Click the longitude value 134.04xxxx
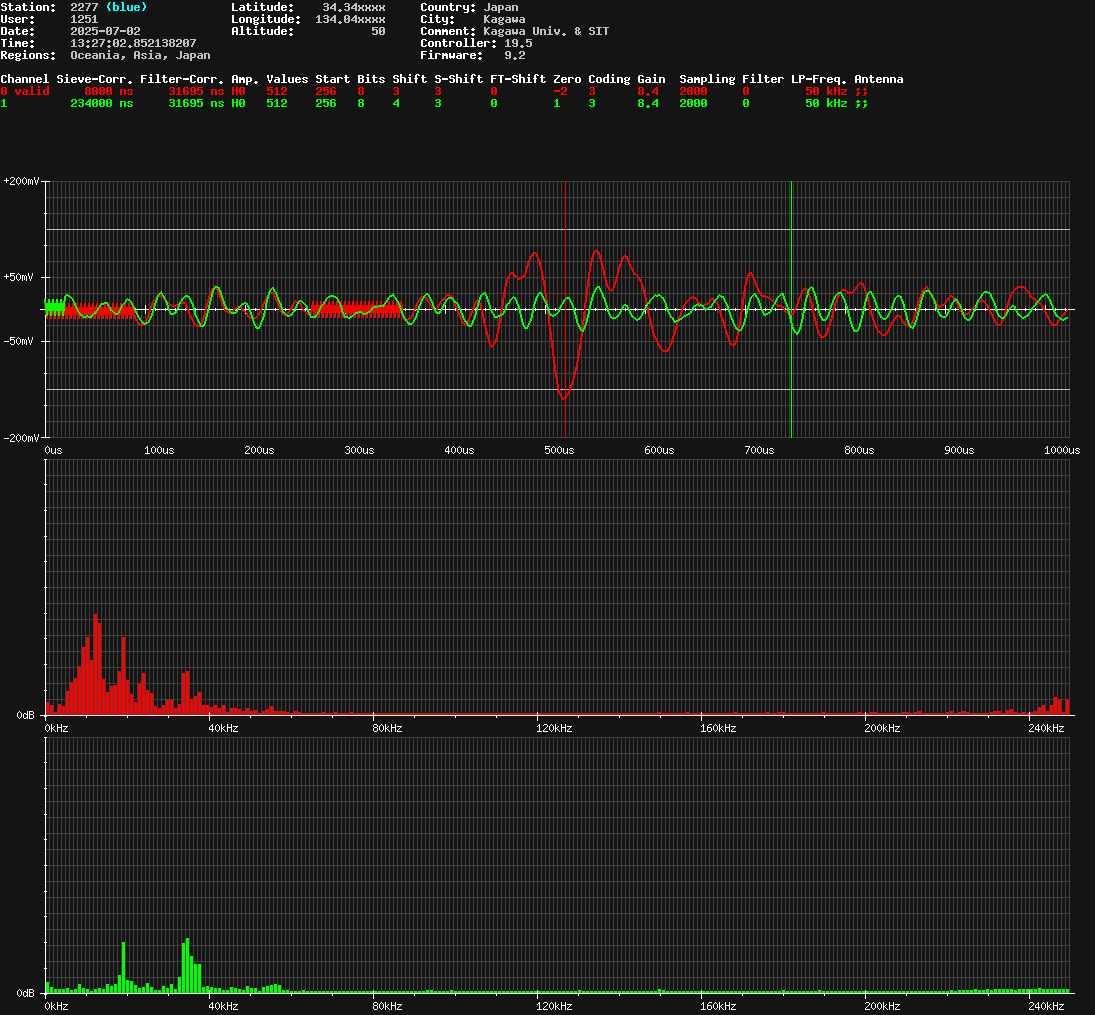1095x1015 pixels. pyautogui.click(x=350, y=19)
